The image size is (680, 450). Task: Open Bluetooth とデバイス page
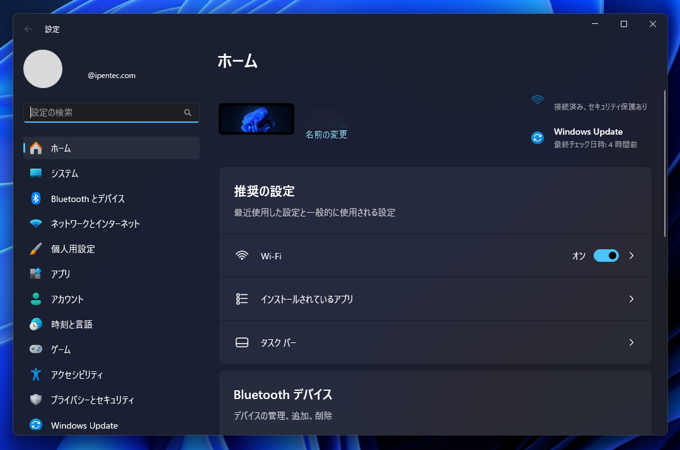point(111,199)
